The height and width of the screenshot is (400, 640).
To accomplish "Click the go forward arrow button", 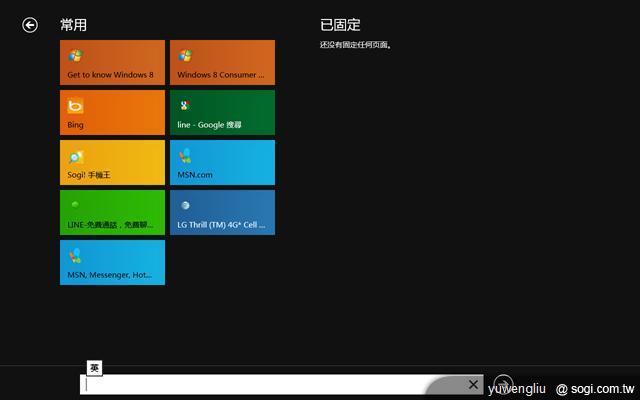I will pyautogui.click(x=503, y=384).
